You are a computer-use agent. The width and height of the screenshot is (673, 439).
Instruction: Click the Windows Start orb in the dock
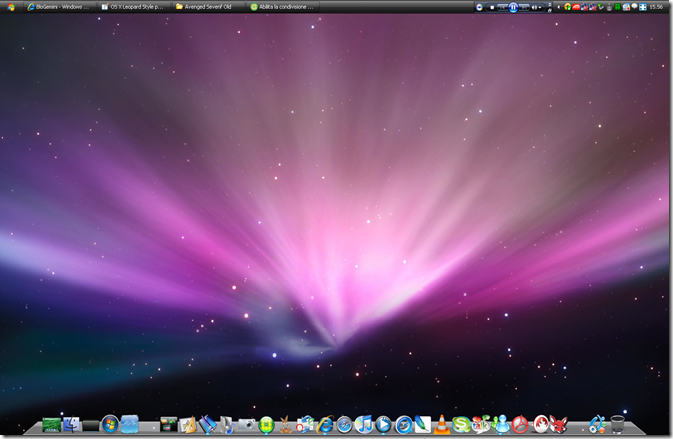110,424
